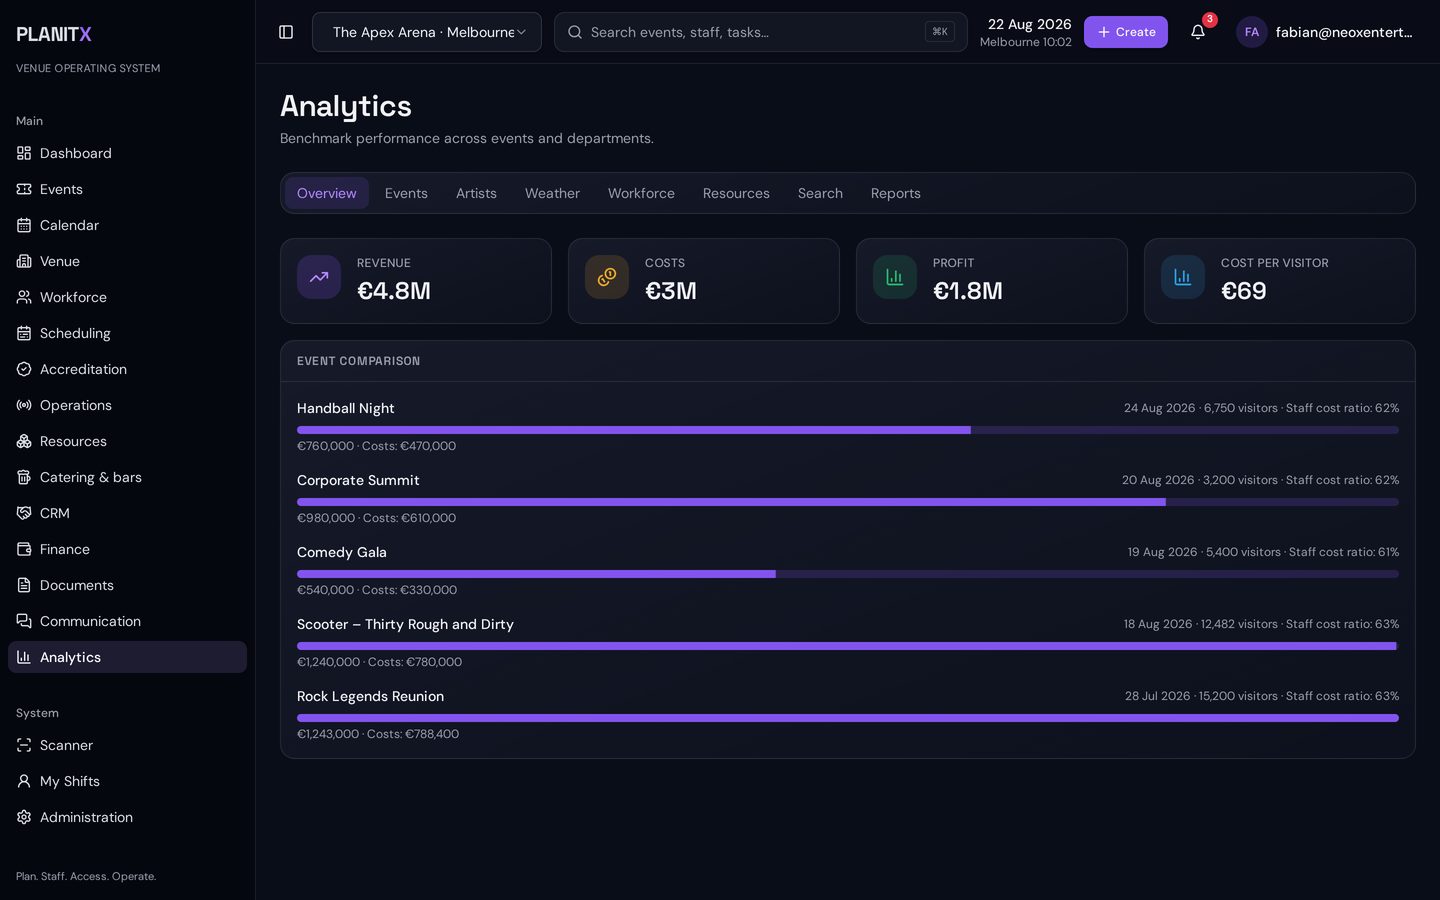Open Operations section

coord(127,405)
